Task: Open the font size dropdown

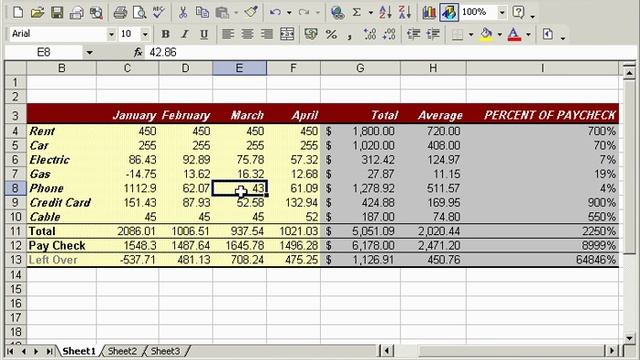Action: (145, 35)
